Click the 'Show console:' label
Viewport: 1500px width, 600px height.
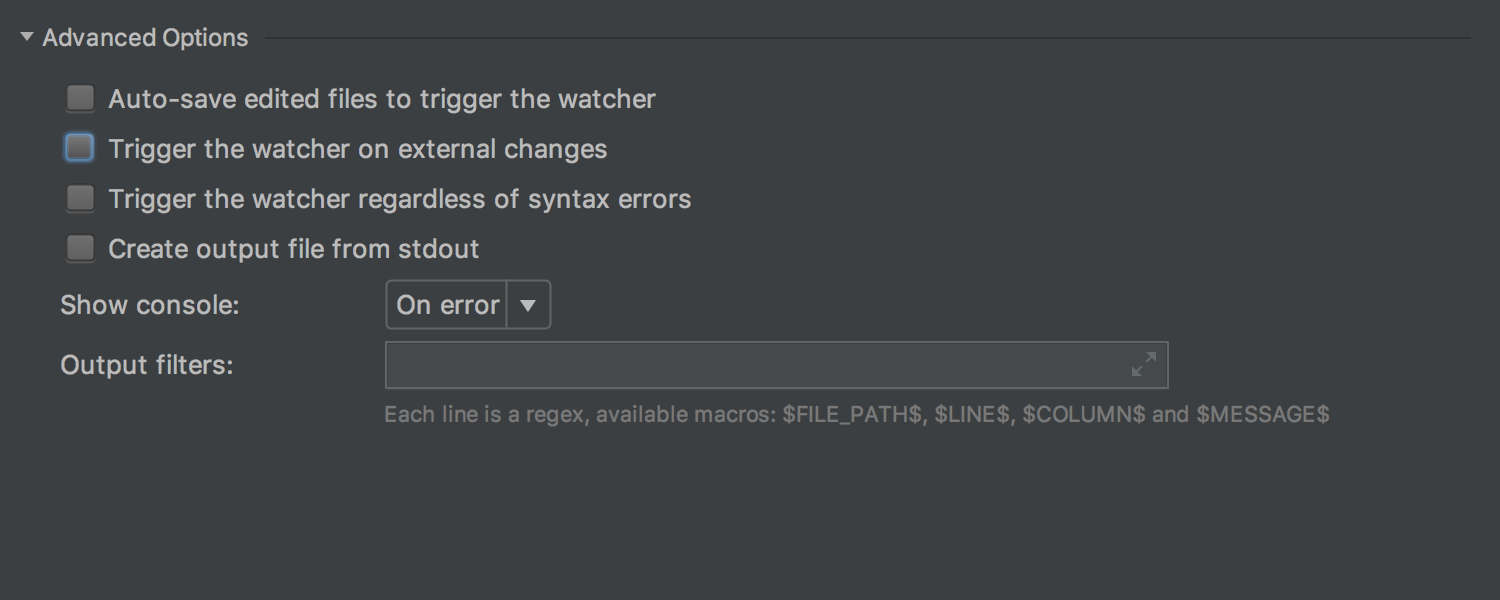150,305
